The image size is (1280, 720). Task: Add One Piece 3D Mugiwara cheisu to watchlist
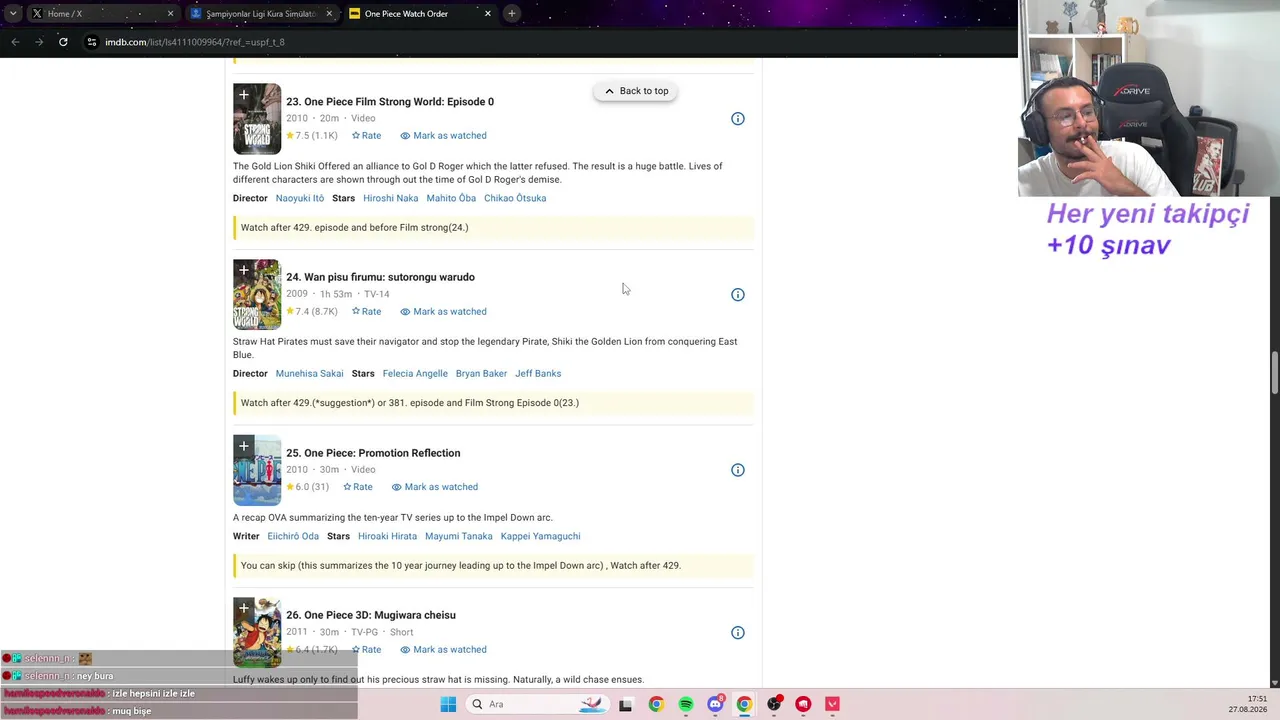coord(243,608)
